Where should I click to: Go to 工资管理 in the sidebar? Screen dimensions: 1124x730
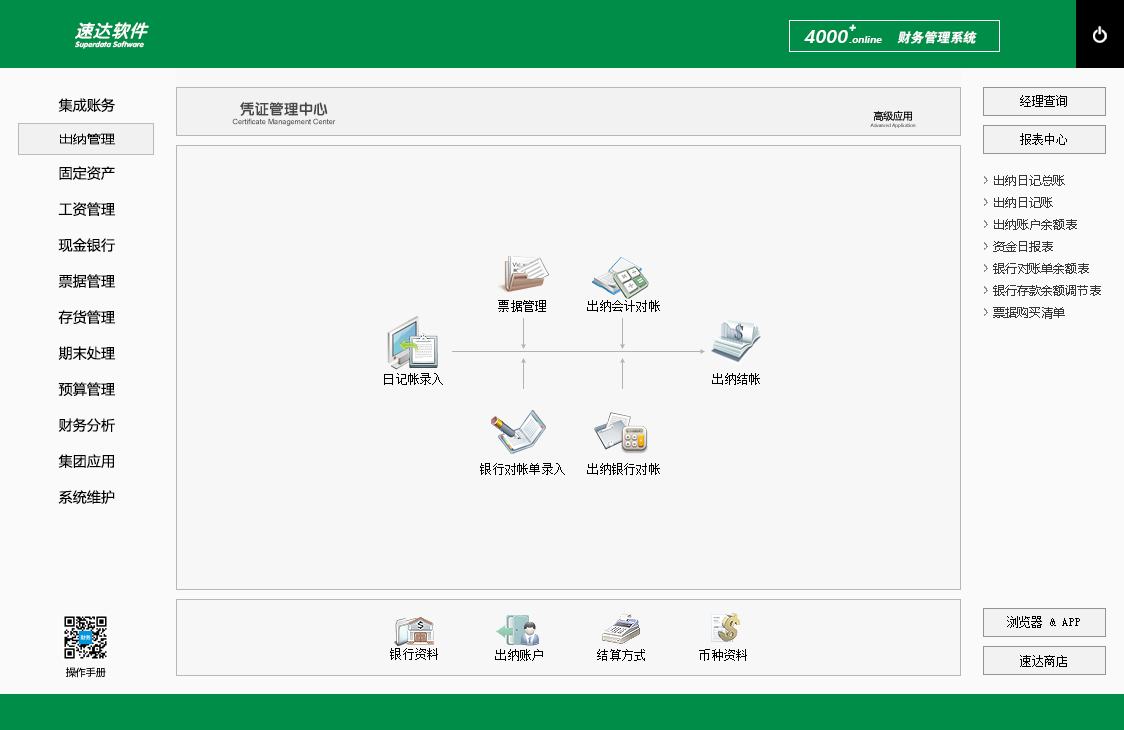[x=86, y=210]
